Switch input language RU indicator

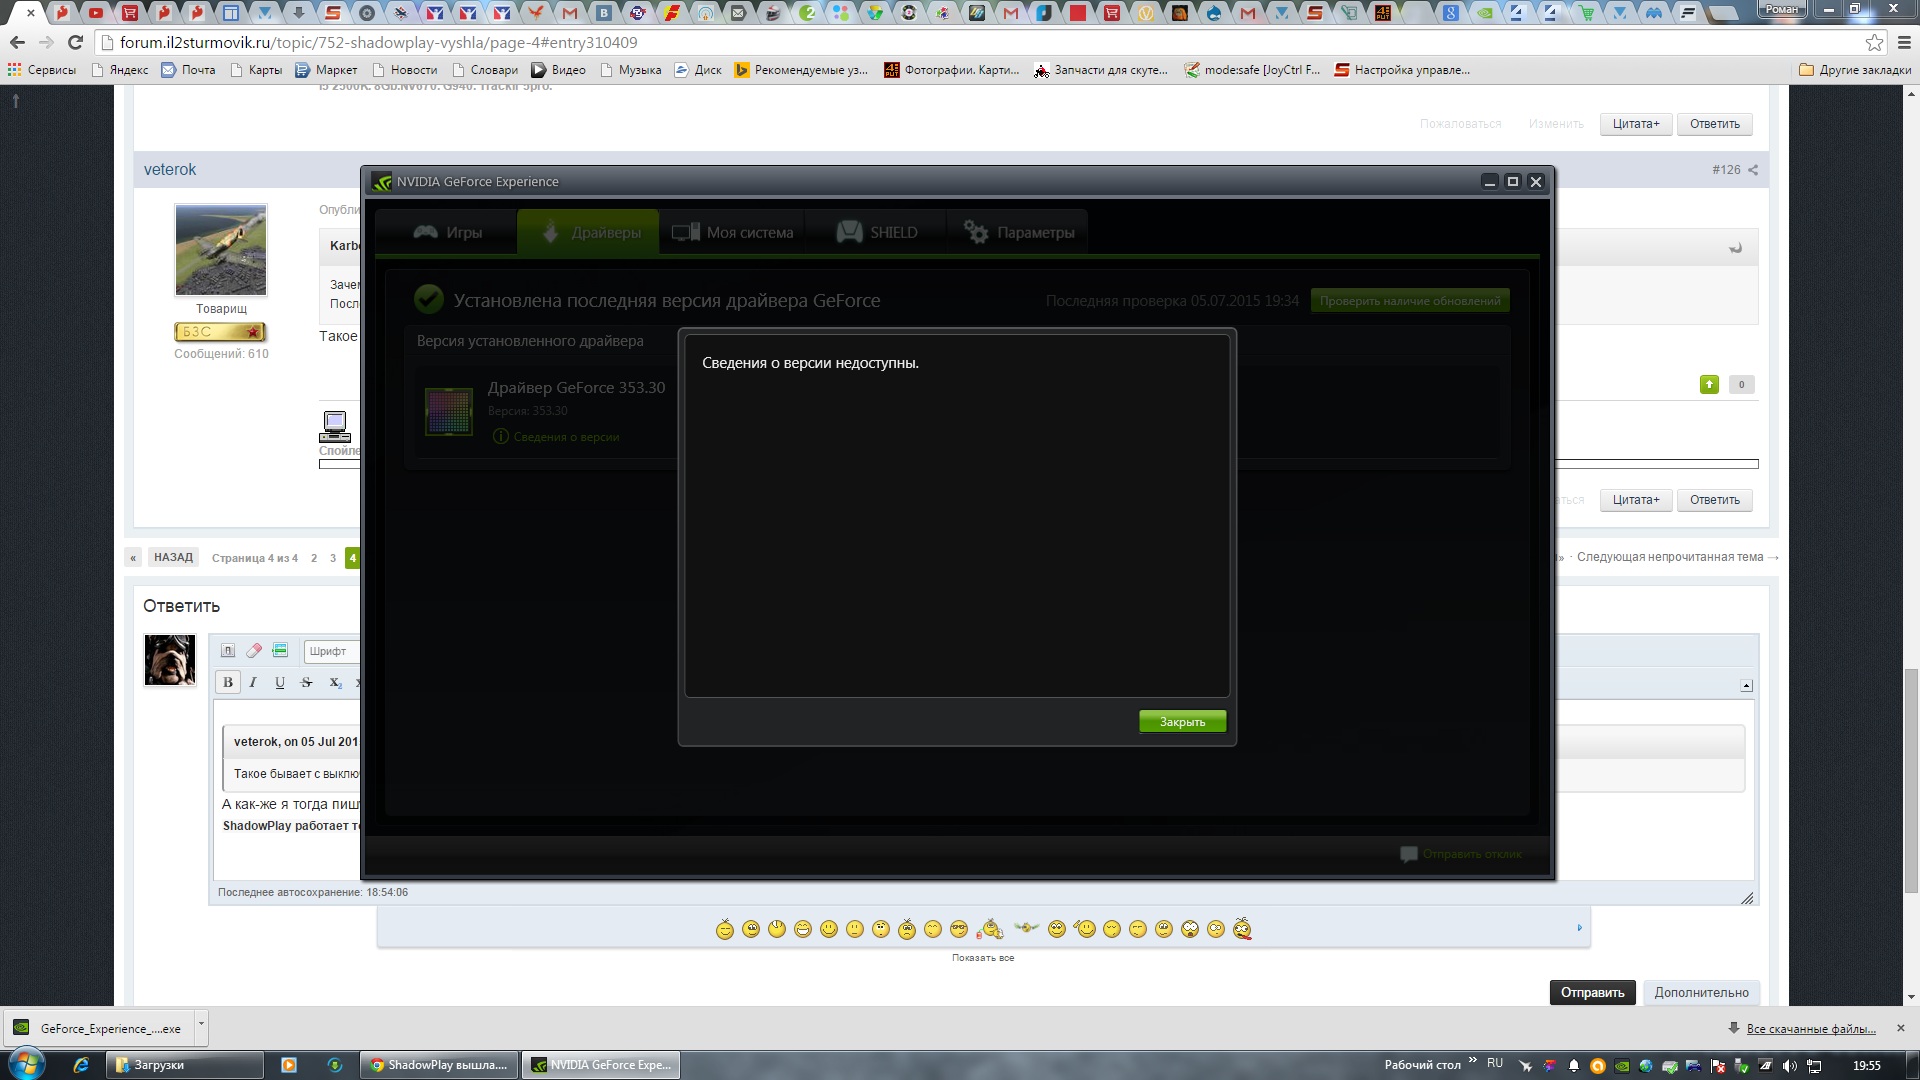pos(1495,1063)
